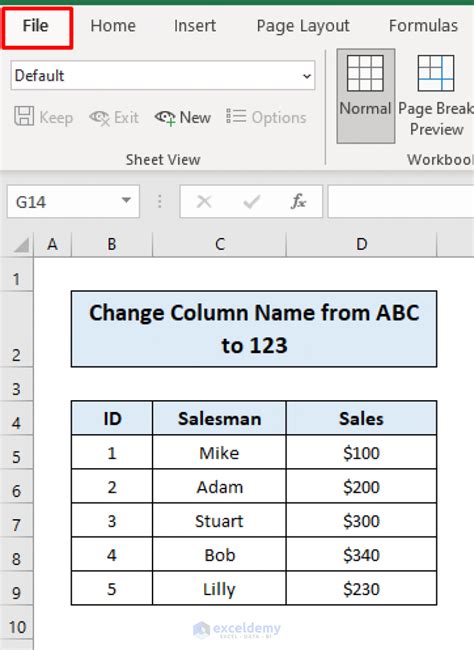The width and height of the screenshot is (474, 650).
Task: Click the ID cell with value 4
Action: (x=112, y=554)
